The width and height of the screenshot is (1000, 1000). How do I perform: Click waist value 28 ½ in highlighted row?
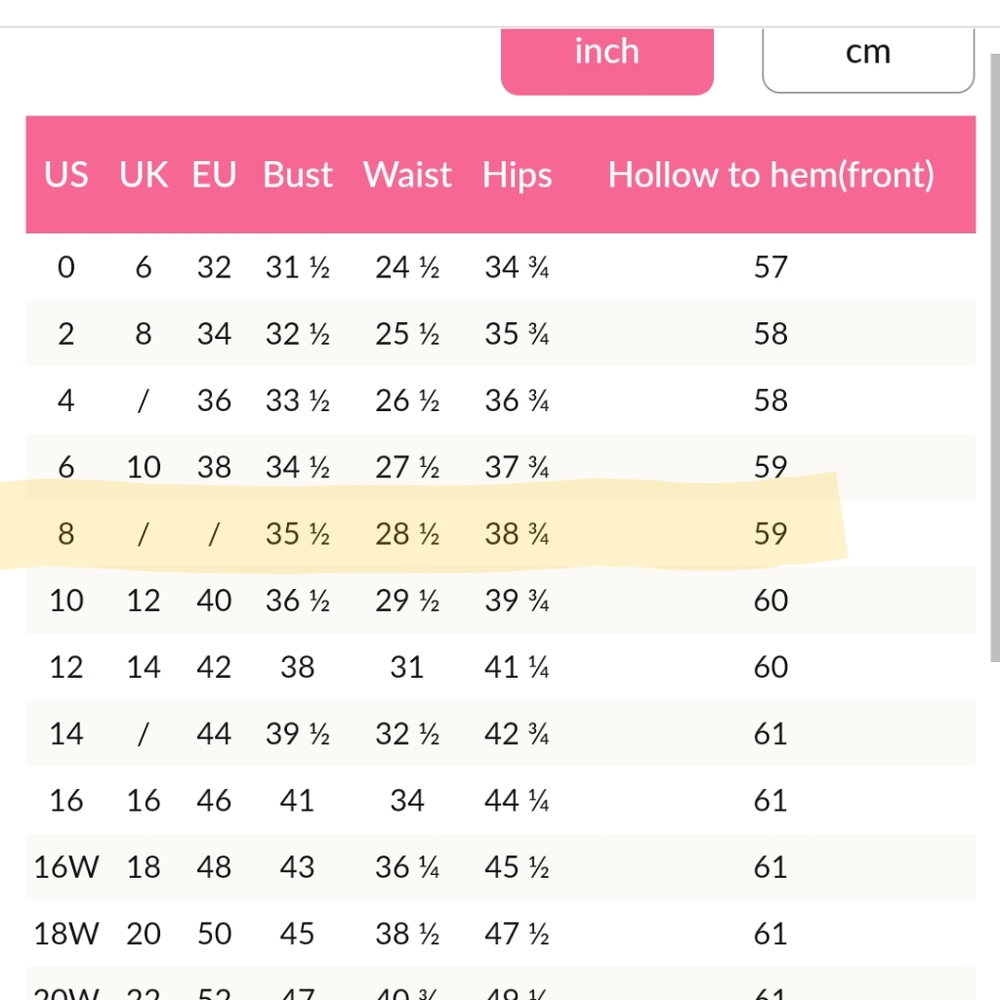point(407,534)
